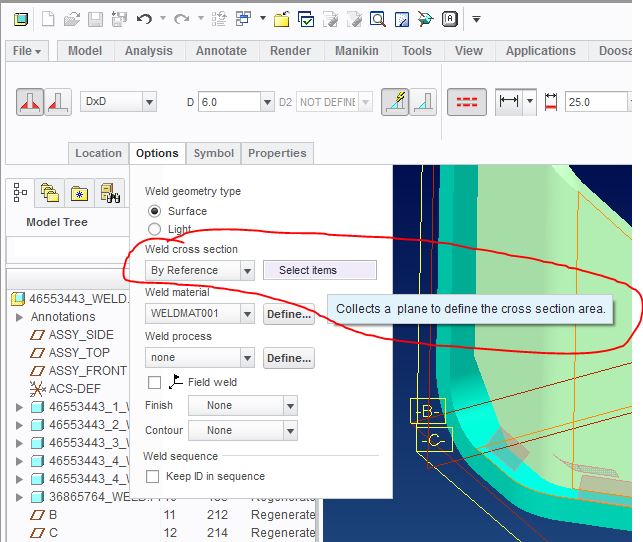
Task: Click the application cube icon at top left
Action: tap(21, 19)
